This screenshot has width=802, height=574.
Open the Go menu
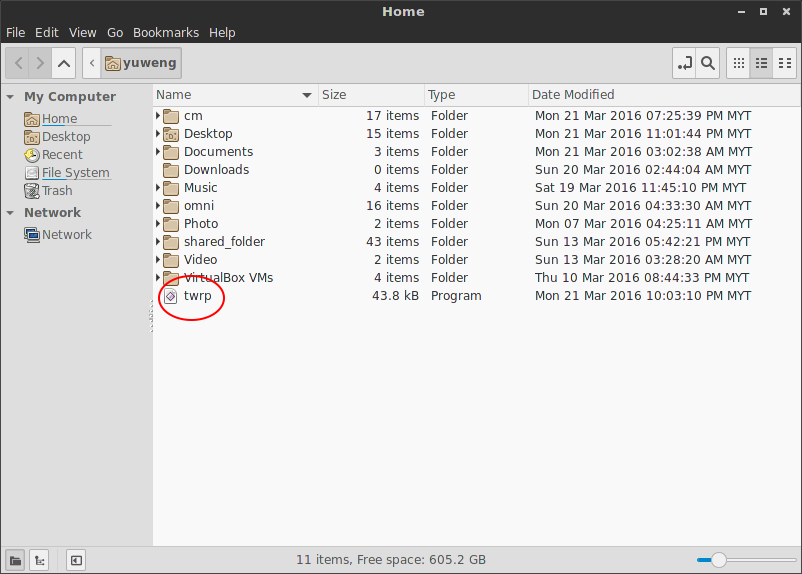115,33
